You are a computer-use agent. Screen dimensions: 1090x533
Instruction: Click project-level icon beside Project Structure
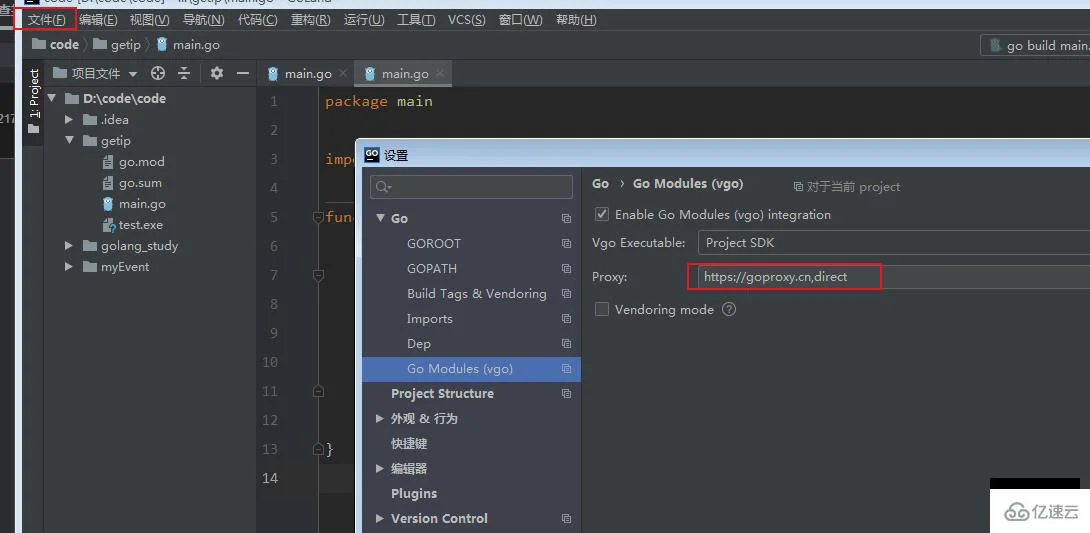(567, 393)
